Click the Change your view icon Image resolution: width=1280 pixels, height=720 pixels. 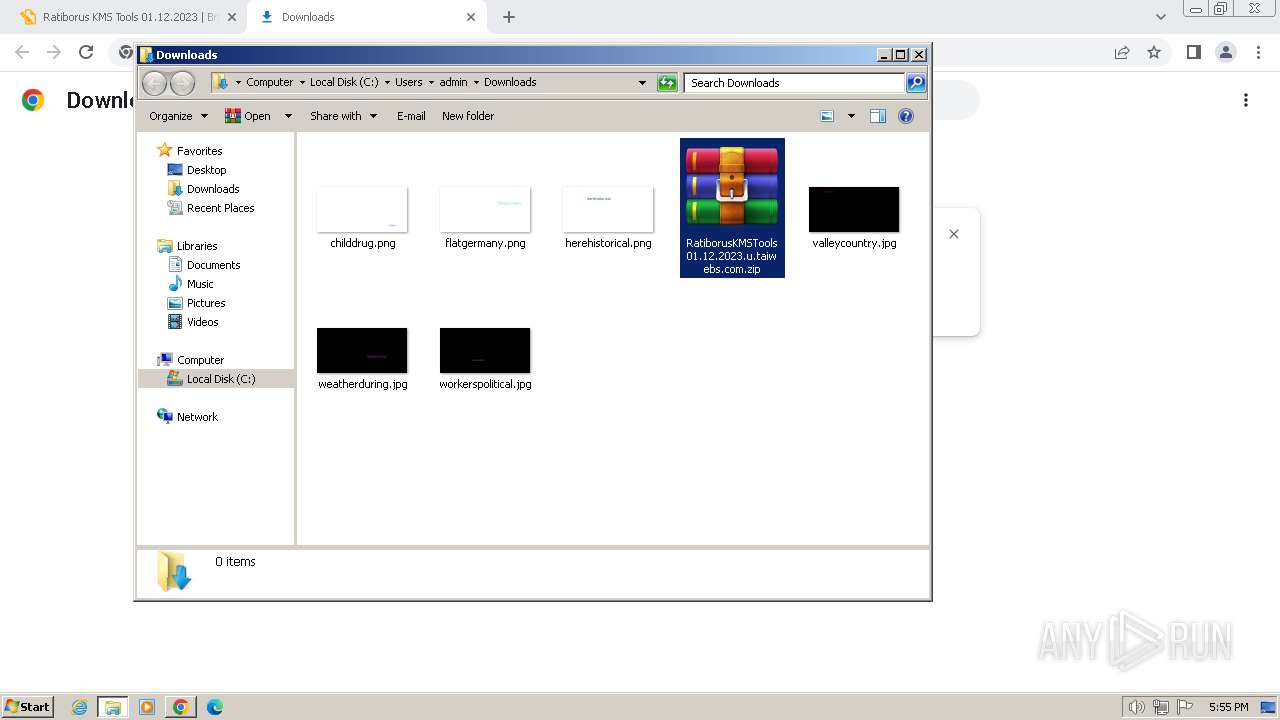[x=827, y=116]
